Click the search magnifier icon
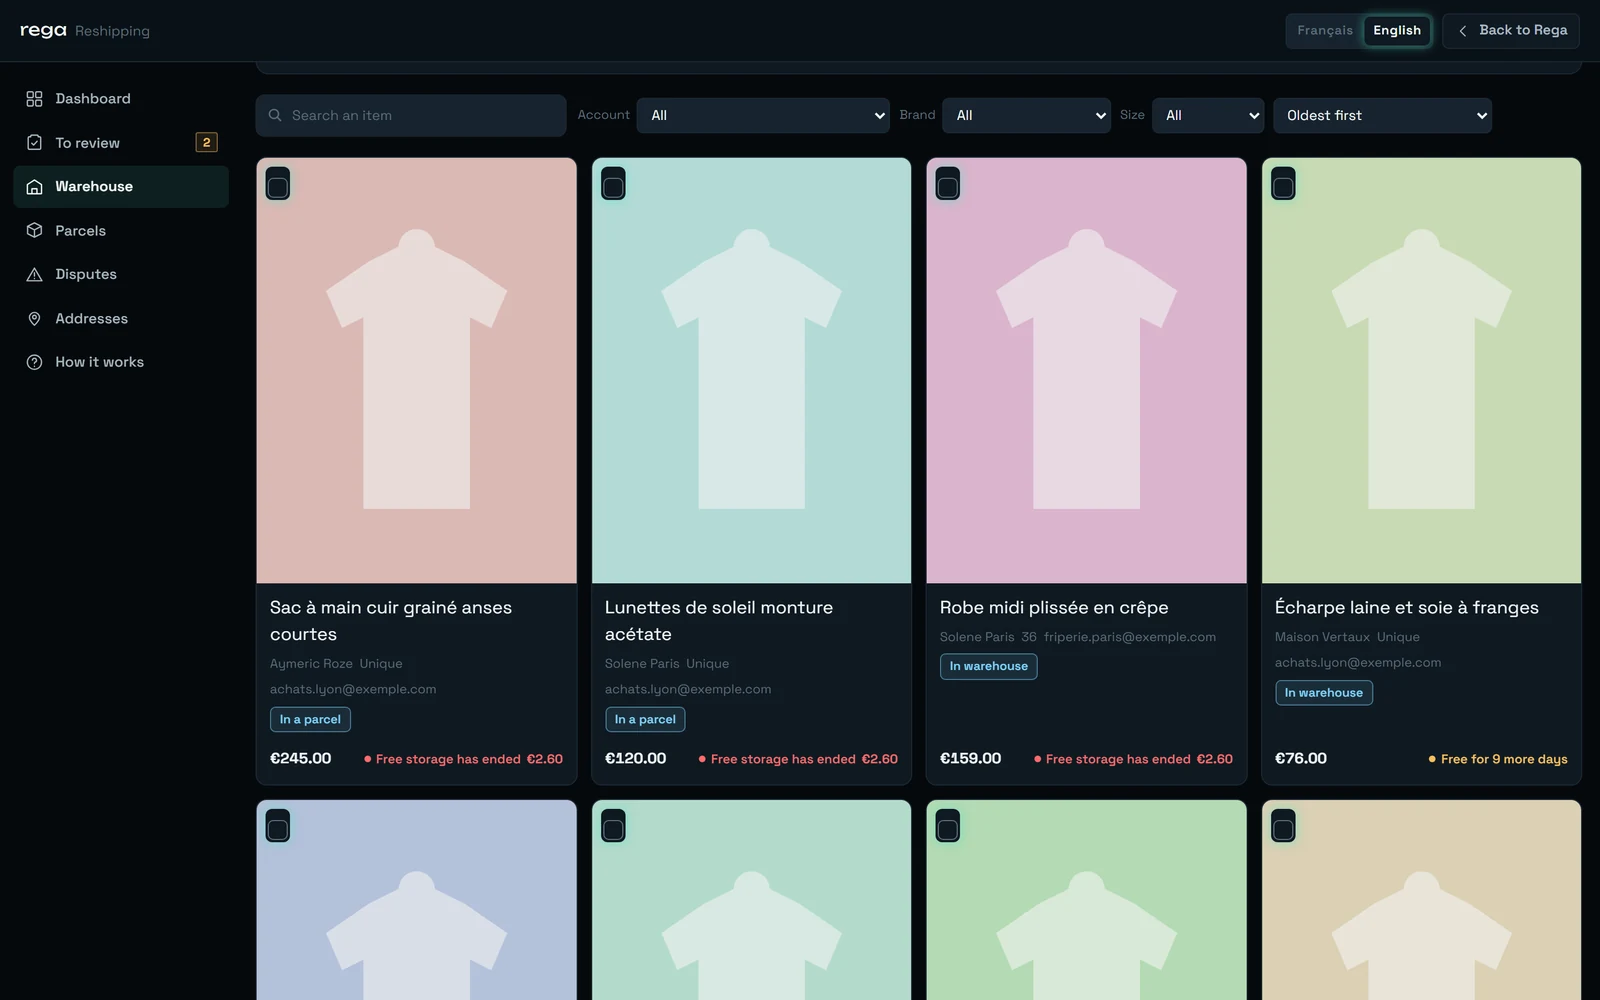The width and height of the screenshot is (1600, 1000). click(x=275, y=116)
